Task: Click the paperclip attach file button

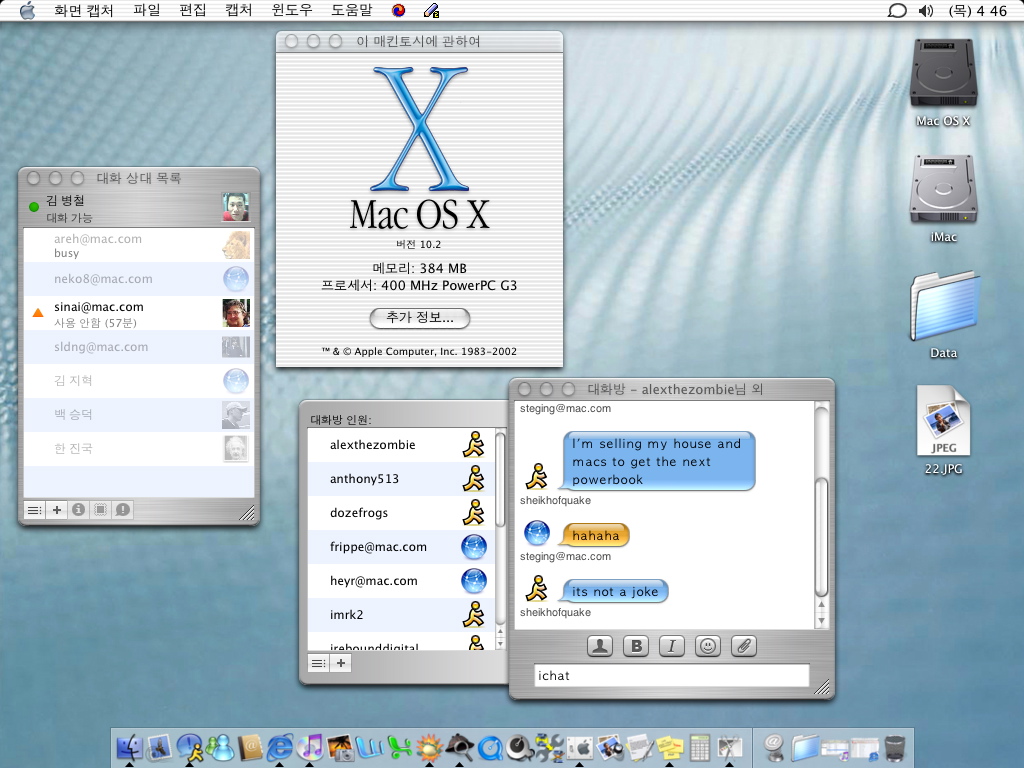Action: pos(743,646)
